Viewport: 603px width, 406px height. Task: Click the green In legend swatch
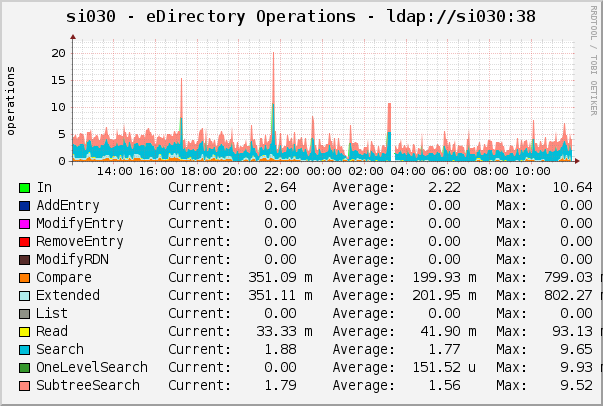click(24, 188)
